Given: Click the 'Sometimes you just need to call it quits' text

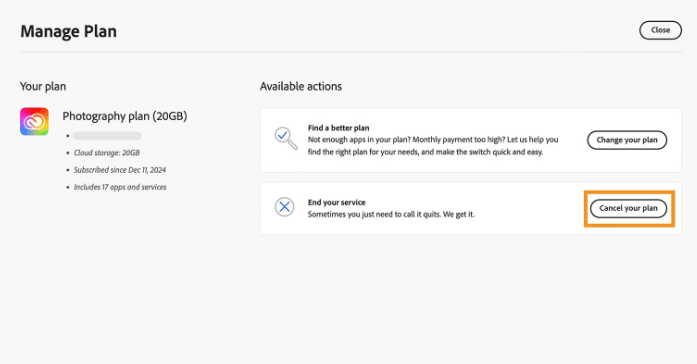Looking at the screenshot, I should [x=391, y=214].
